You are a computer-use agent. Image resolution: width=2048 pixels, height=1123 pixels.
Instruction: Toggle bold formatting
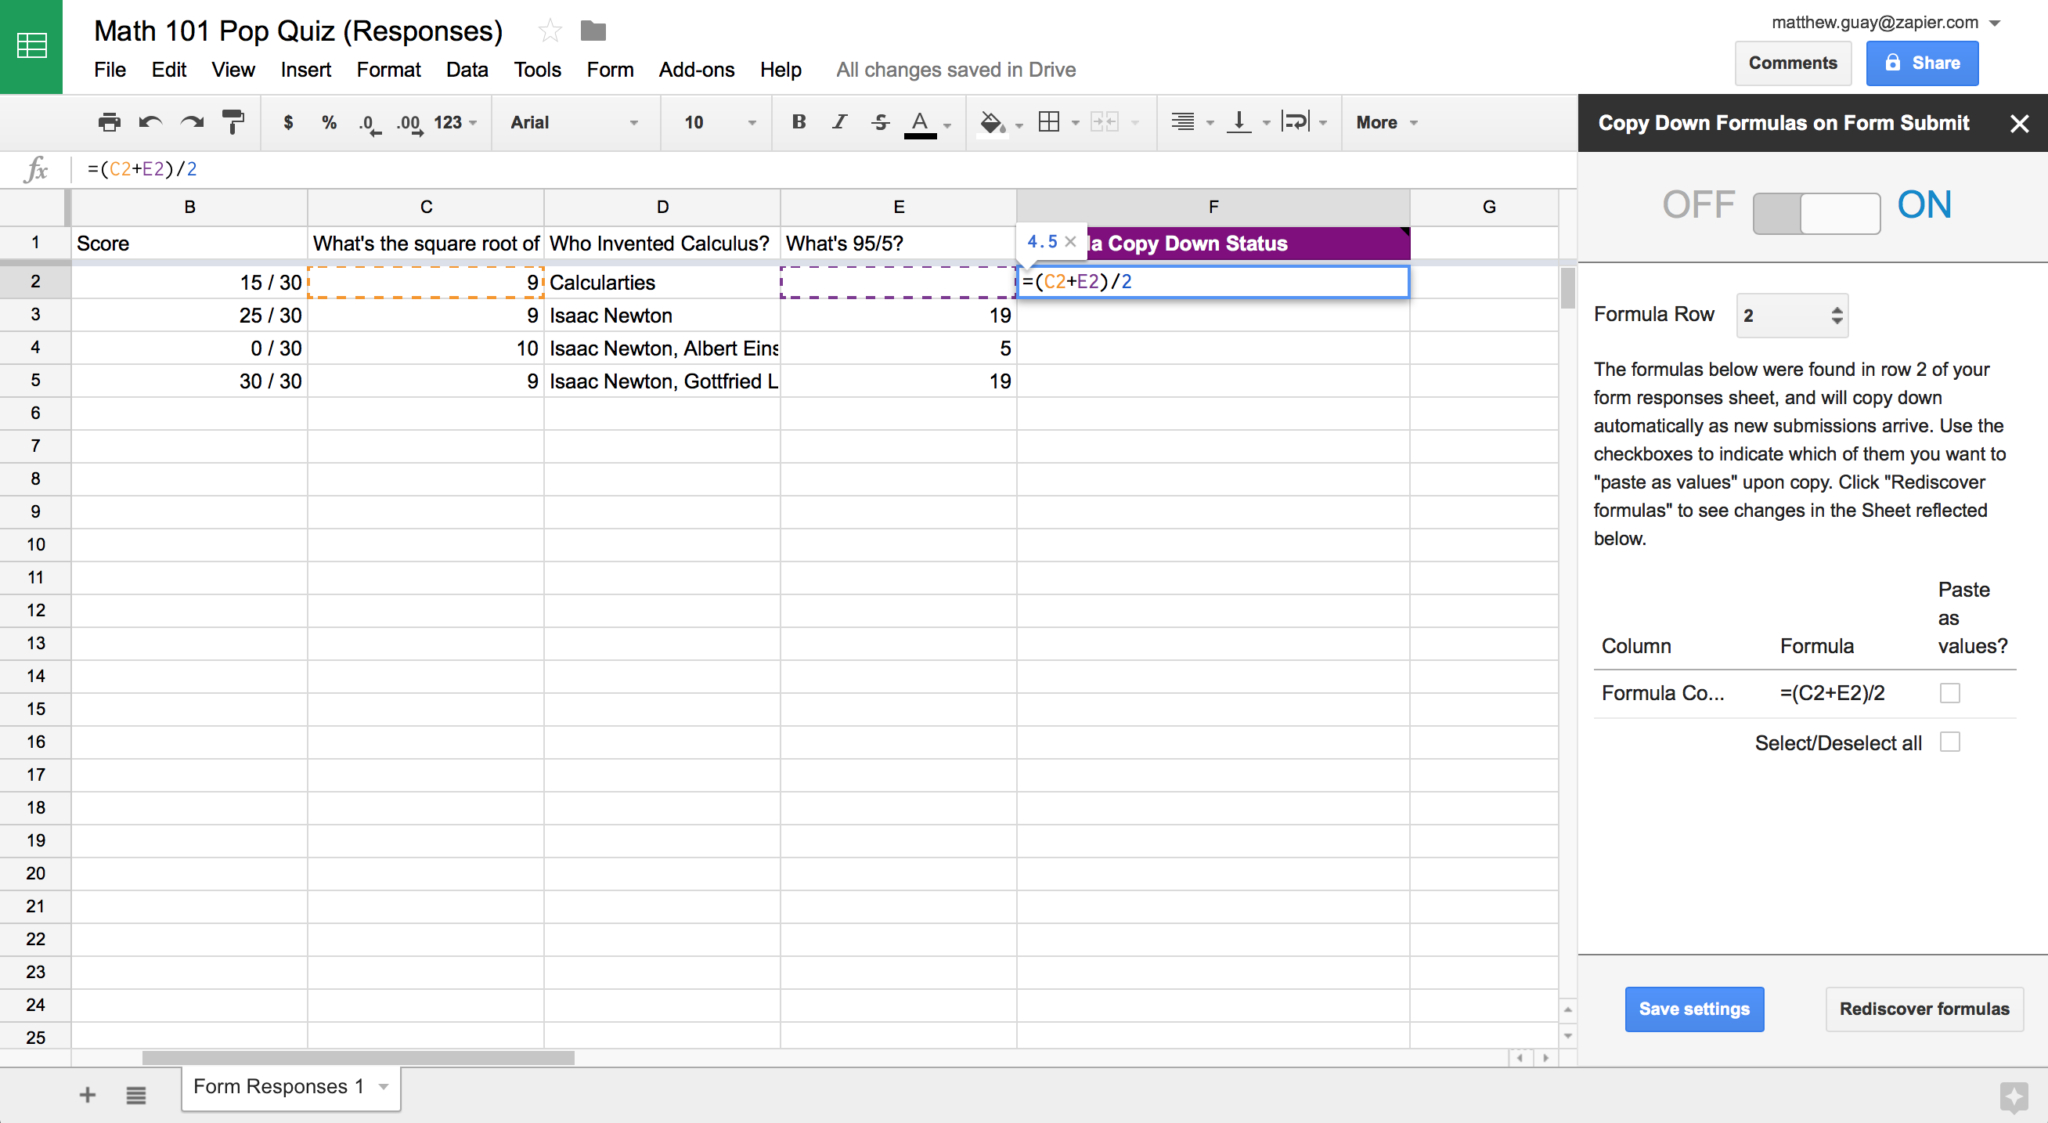[798, 122]
